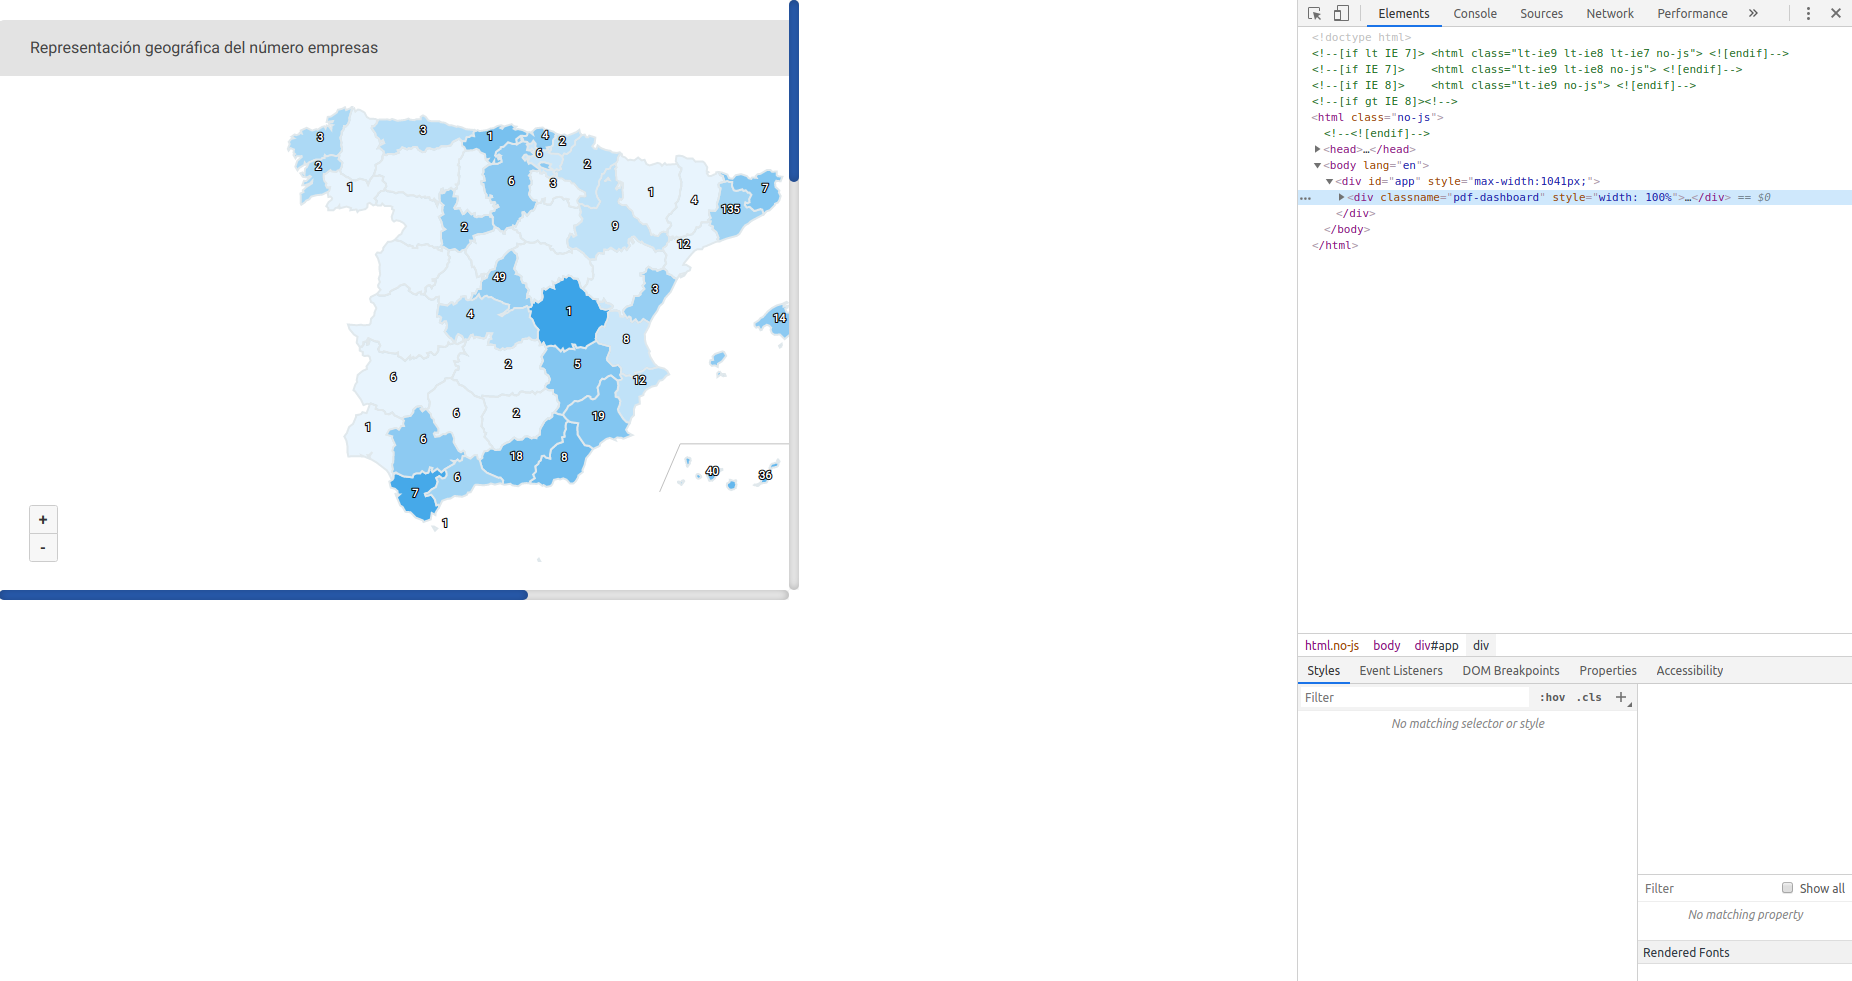Viewport: 1852px width, 981px height.
Task: Collapse the body element node
Action: coord(1318,165)
